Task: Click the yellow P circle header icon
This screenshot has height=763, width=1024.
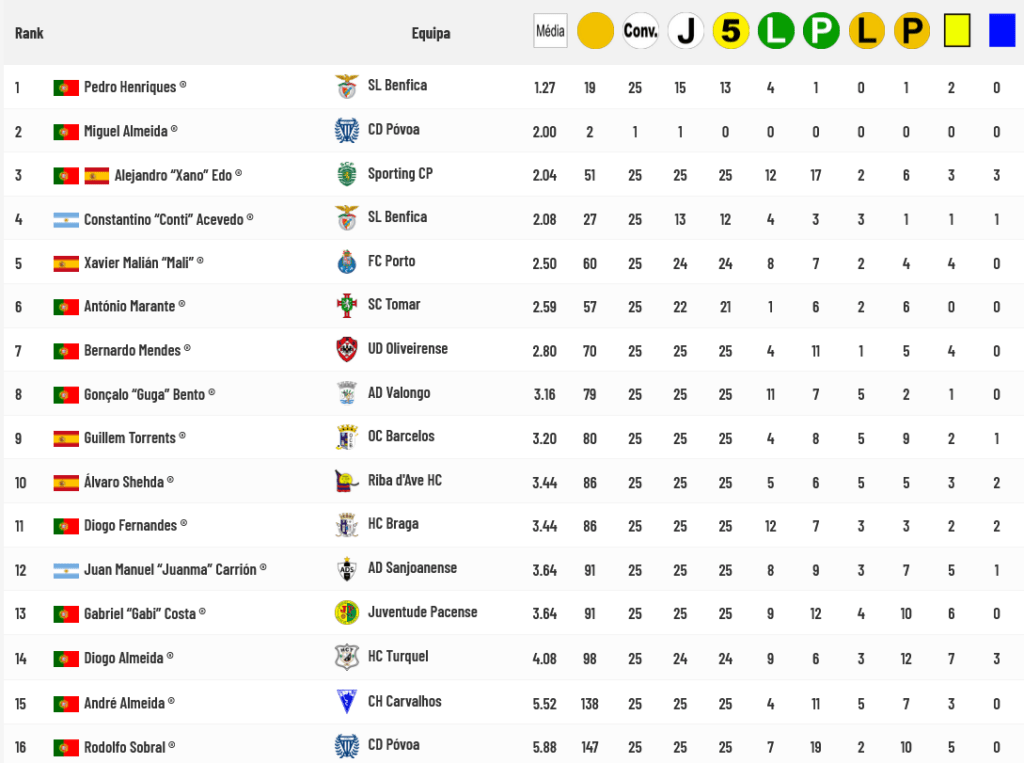Action: coord(911,31)
